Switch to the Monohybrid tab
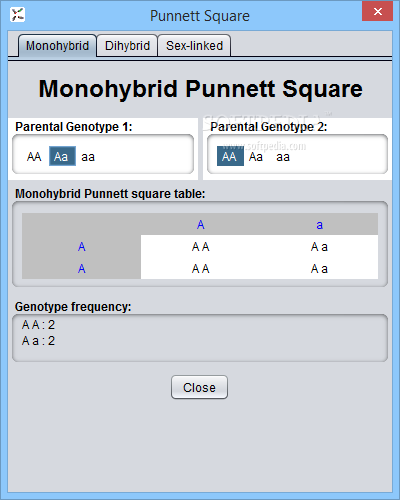The height and width of the screenshot is (500, 400). pyautogui.click(x=57, y=46)
